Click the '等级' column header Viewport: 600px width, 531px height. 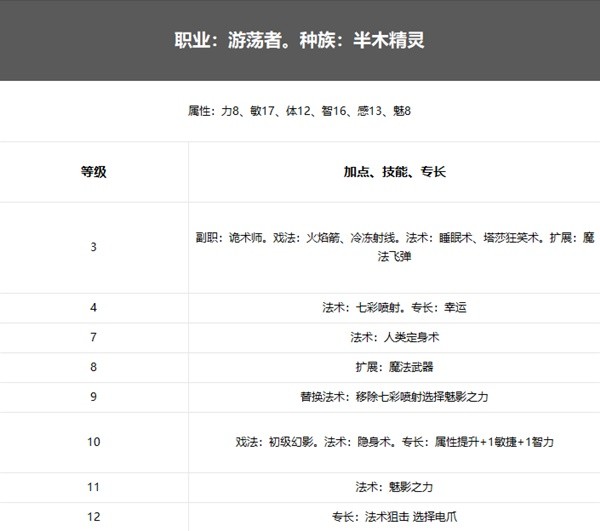tap(93, 172)
